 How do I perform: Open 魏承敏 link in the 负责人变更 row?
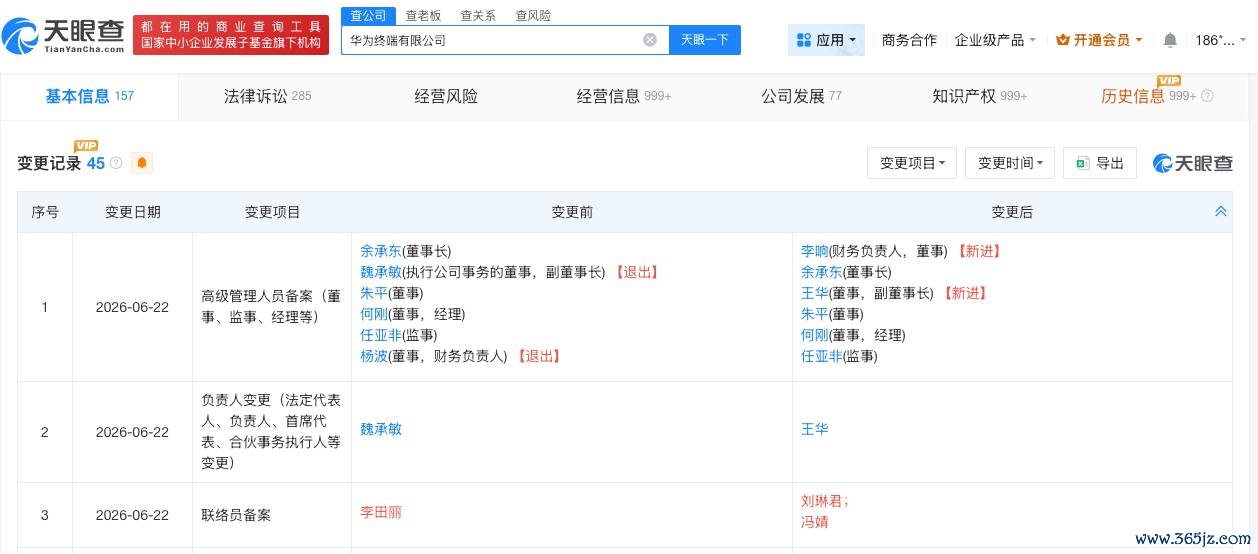381,429
